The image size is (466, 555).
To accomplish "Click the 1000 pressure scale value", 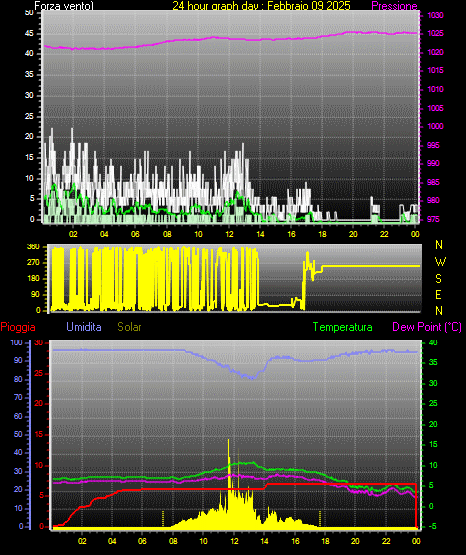I will tap(435, 126).
